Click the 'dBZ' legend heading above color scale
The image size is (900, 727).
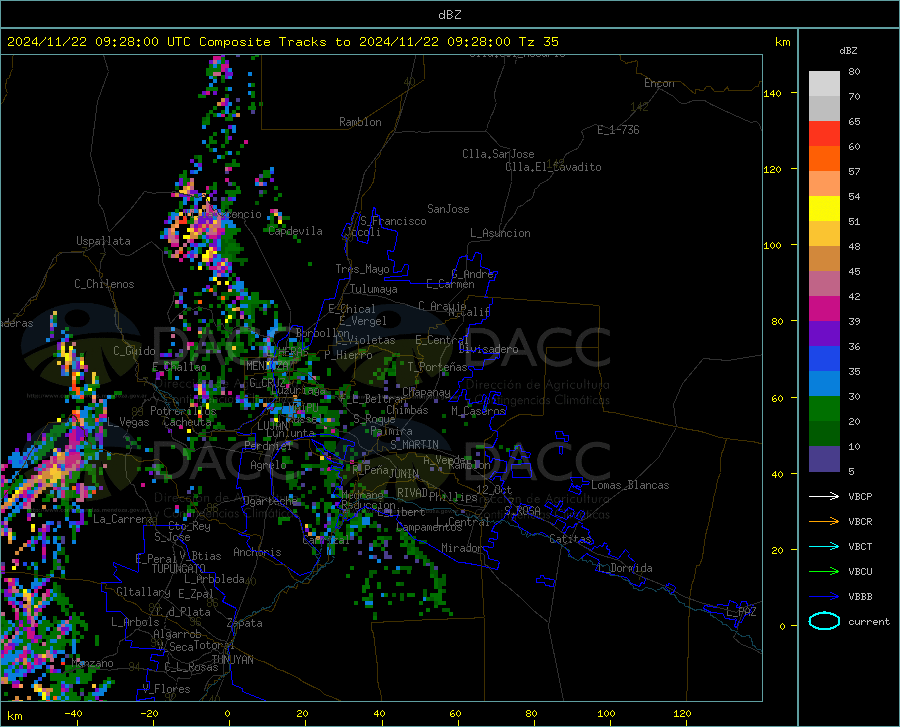tap(848, 51)
